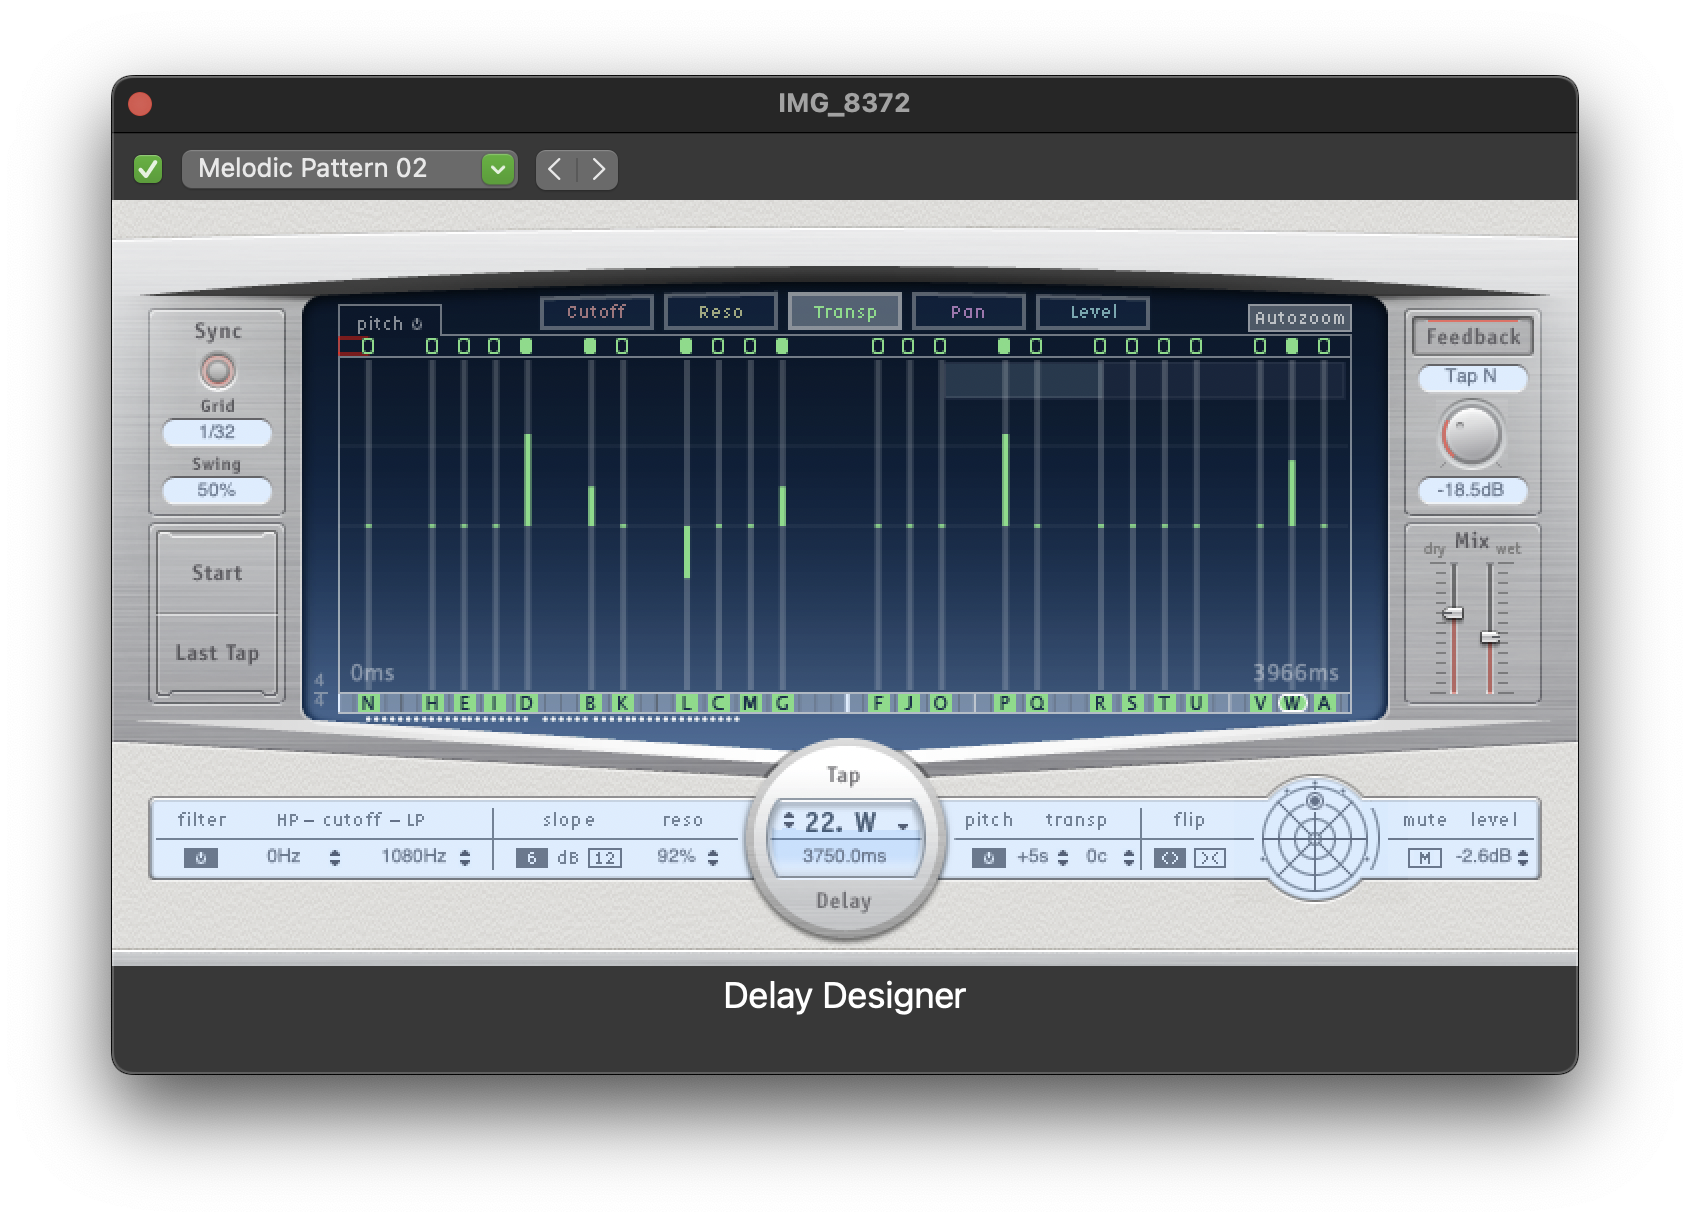Screen dimensions: 1690x1222
Task: Go to next preset with right arrow
Action: (598, 169)
